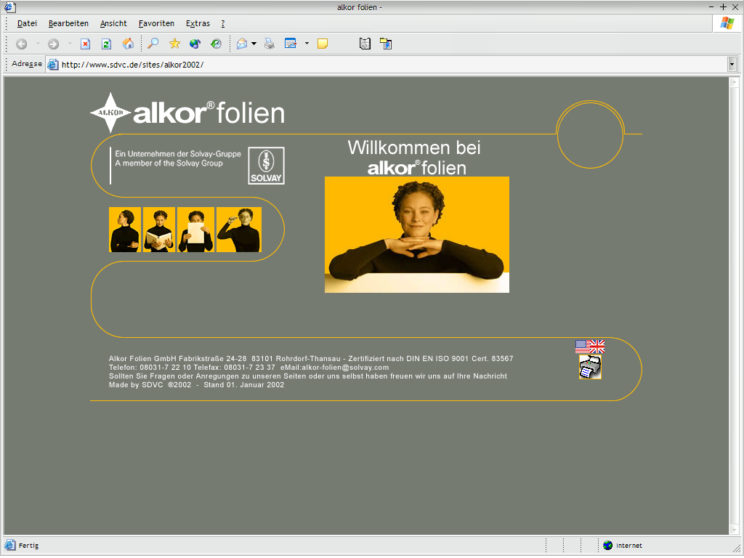The width and height of the screenshot is (744, 558).
Task: Print page with toolbar printer icon
Action: pos(270,44)
